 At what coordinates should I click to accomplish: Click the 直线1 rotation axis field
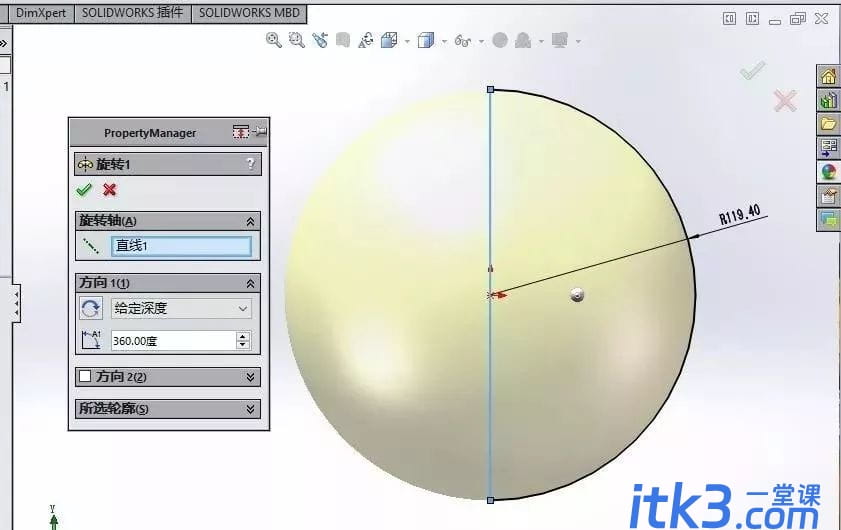pos(181,246)
